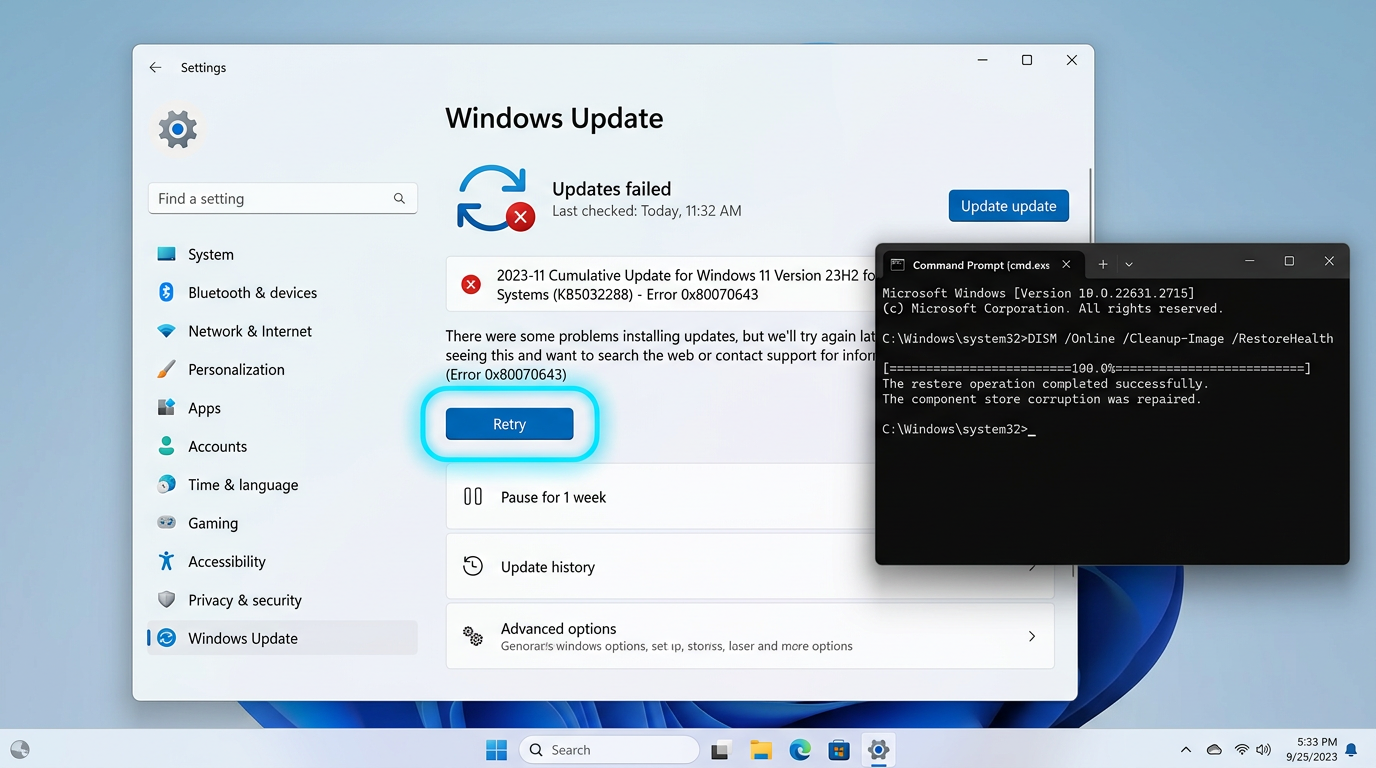Viewport: 1376px width, 768px height.
Task: Launch Microsoft Edge from the taskbar
Action: click(800, 749)
